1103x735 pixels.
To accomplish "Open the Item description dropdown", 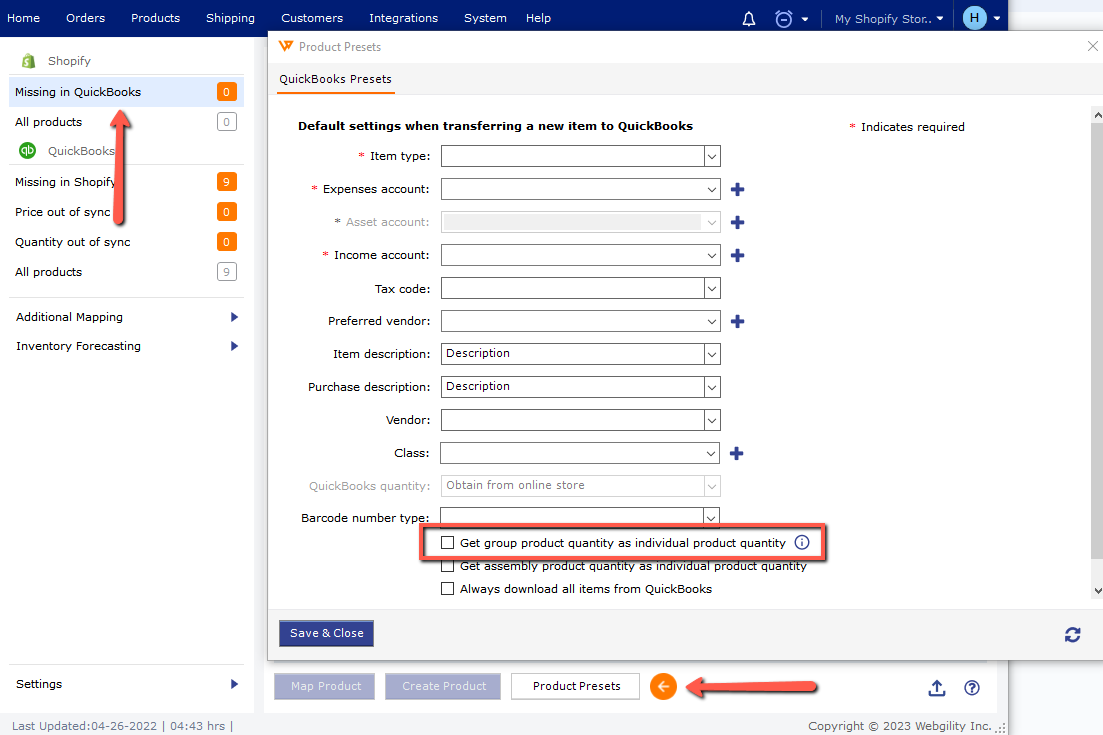I will [x=712, y=354].
